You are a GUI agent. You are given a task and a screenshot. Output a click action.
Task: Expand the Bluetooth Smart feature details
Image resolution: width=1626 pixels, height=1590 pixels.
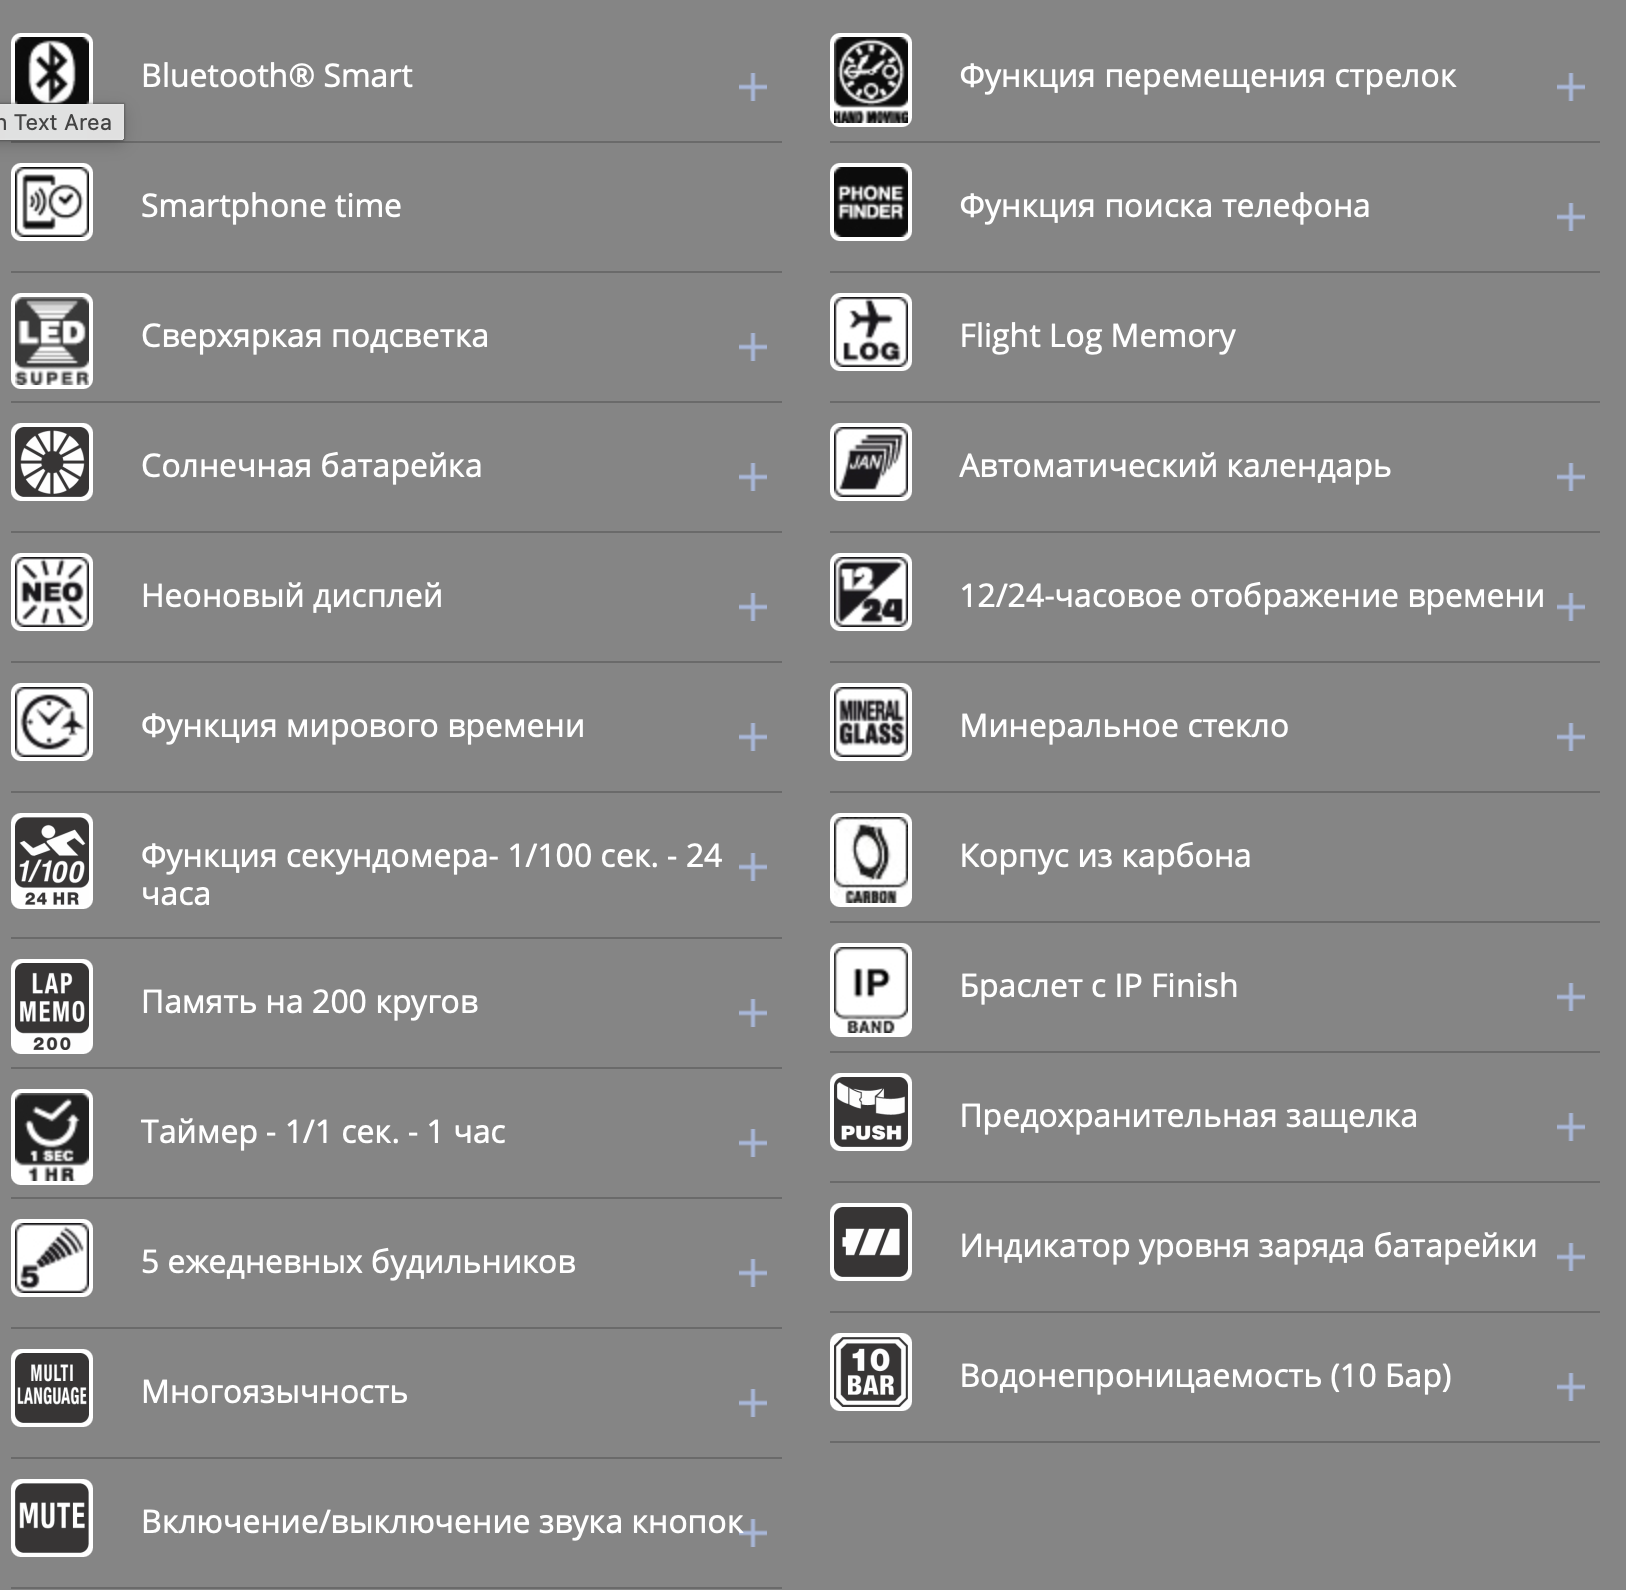[x=752, y=87]
